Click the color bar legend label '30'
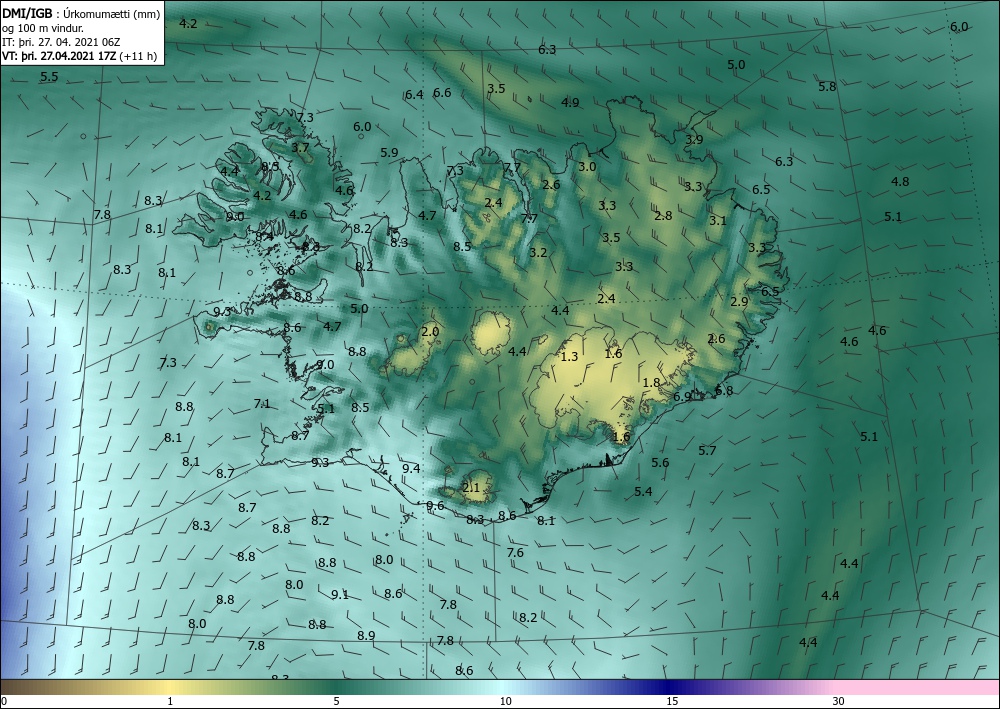This screenshot has height=709, width=1000. pyautogui.click(x=839, y=702)
